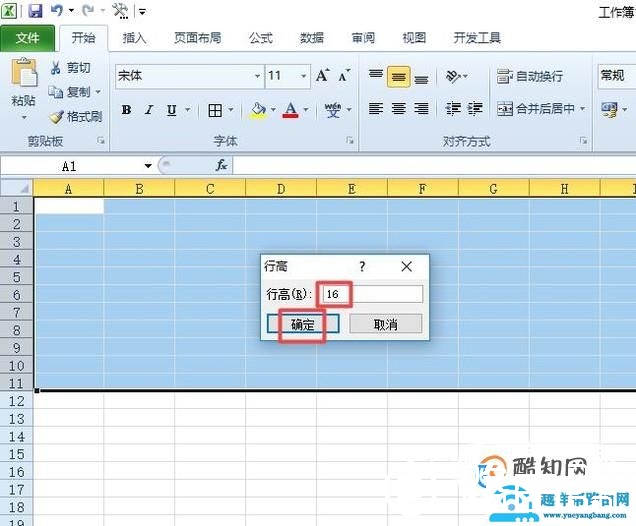This screenshot has height=526, width=636.
Task: Click the Excel application icon
Action: tap(9, 11)
